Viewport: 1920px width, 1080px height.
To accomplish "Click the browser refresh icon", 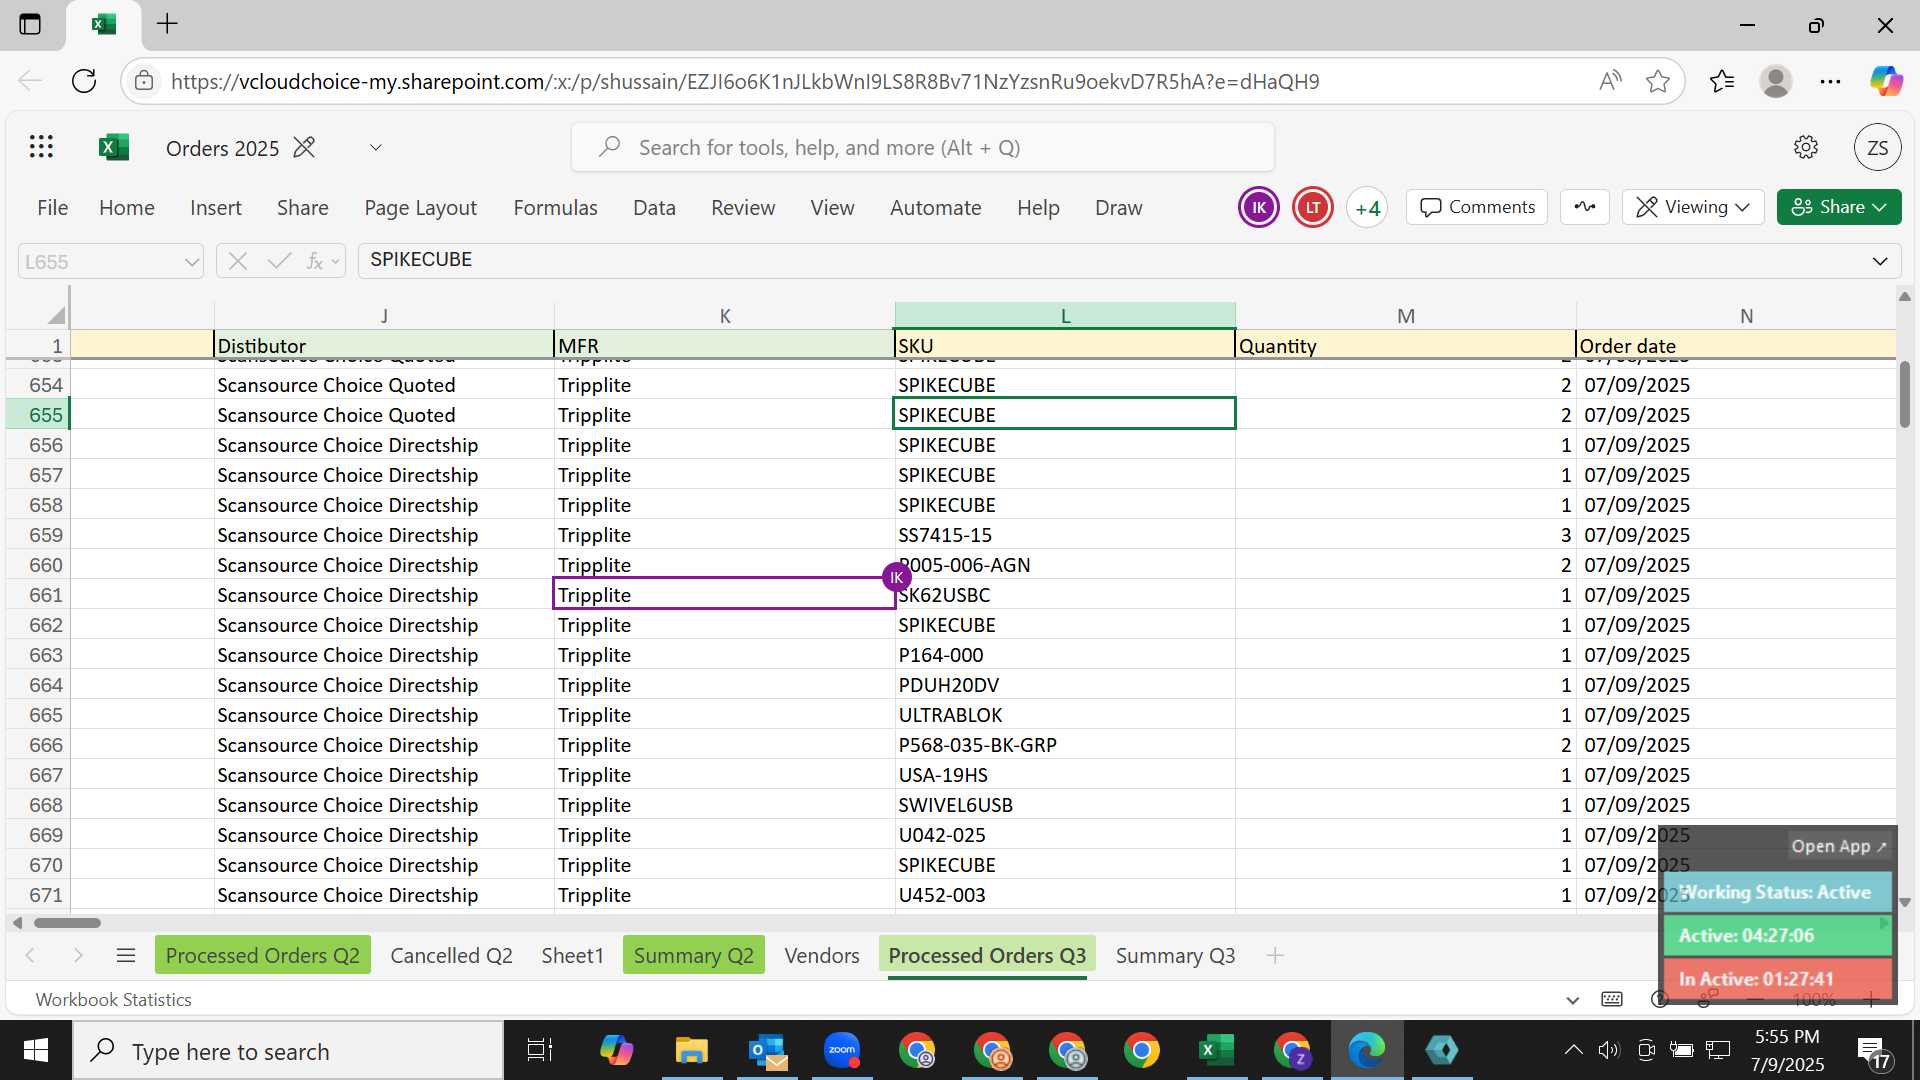I will [x=84, y=81].
